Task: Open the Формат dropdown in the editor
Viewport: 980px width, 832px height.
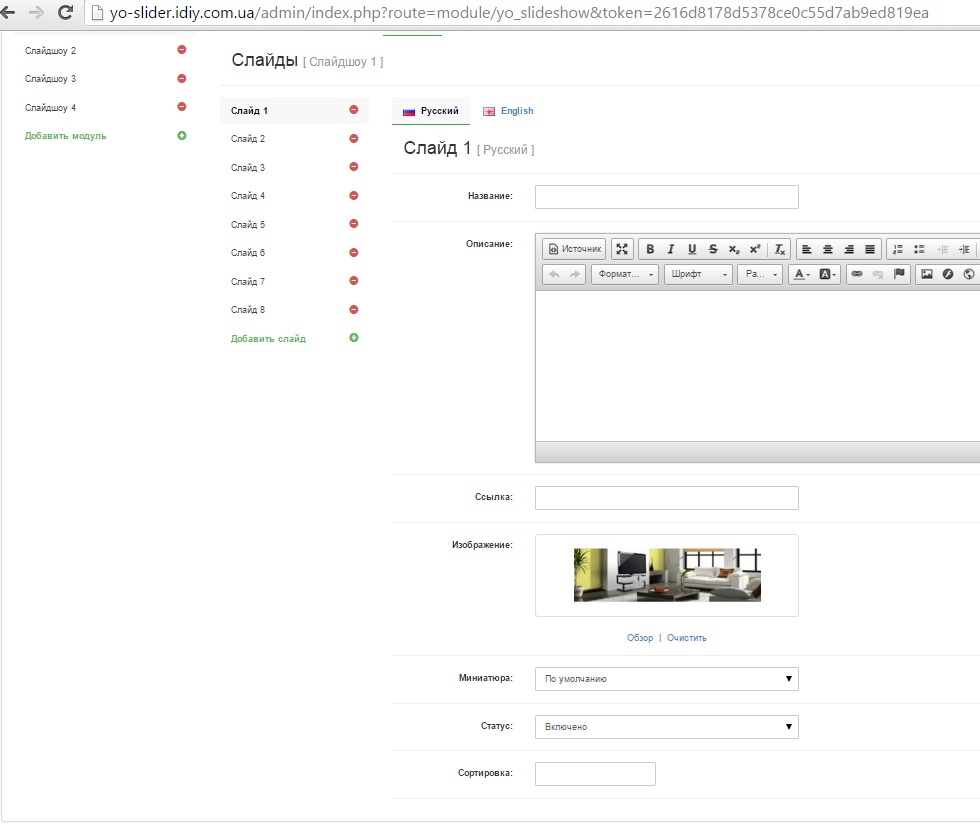Action: 625,274
